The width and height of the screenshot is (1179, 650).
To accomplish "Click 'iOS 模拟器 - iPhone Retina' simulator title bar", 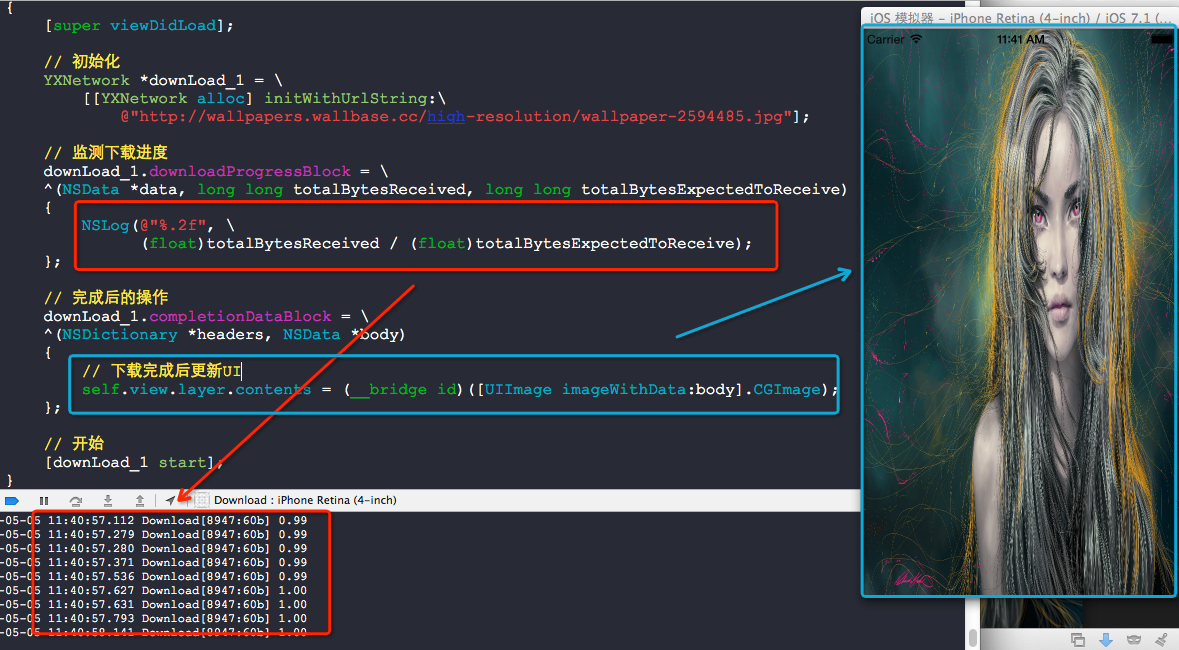I will [x=1020, y=17].
